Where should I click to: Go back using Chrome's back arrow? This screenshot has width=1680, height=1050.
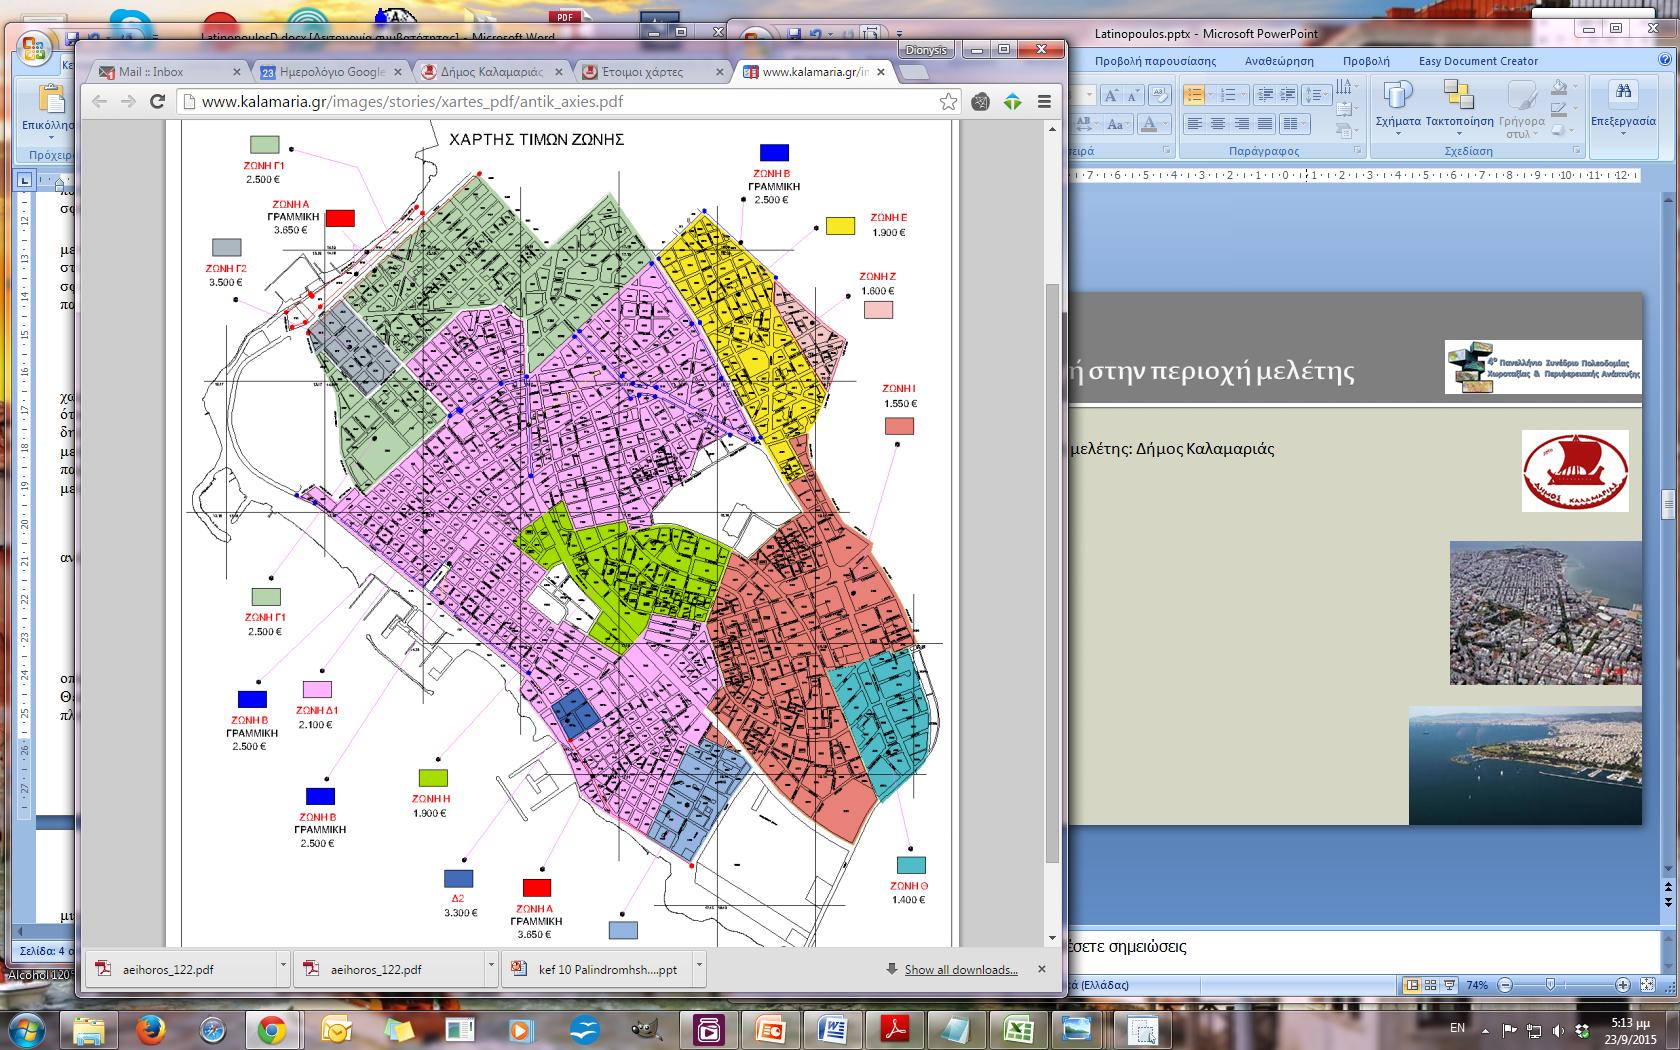tap(98, 101)
